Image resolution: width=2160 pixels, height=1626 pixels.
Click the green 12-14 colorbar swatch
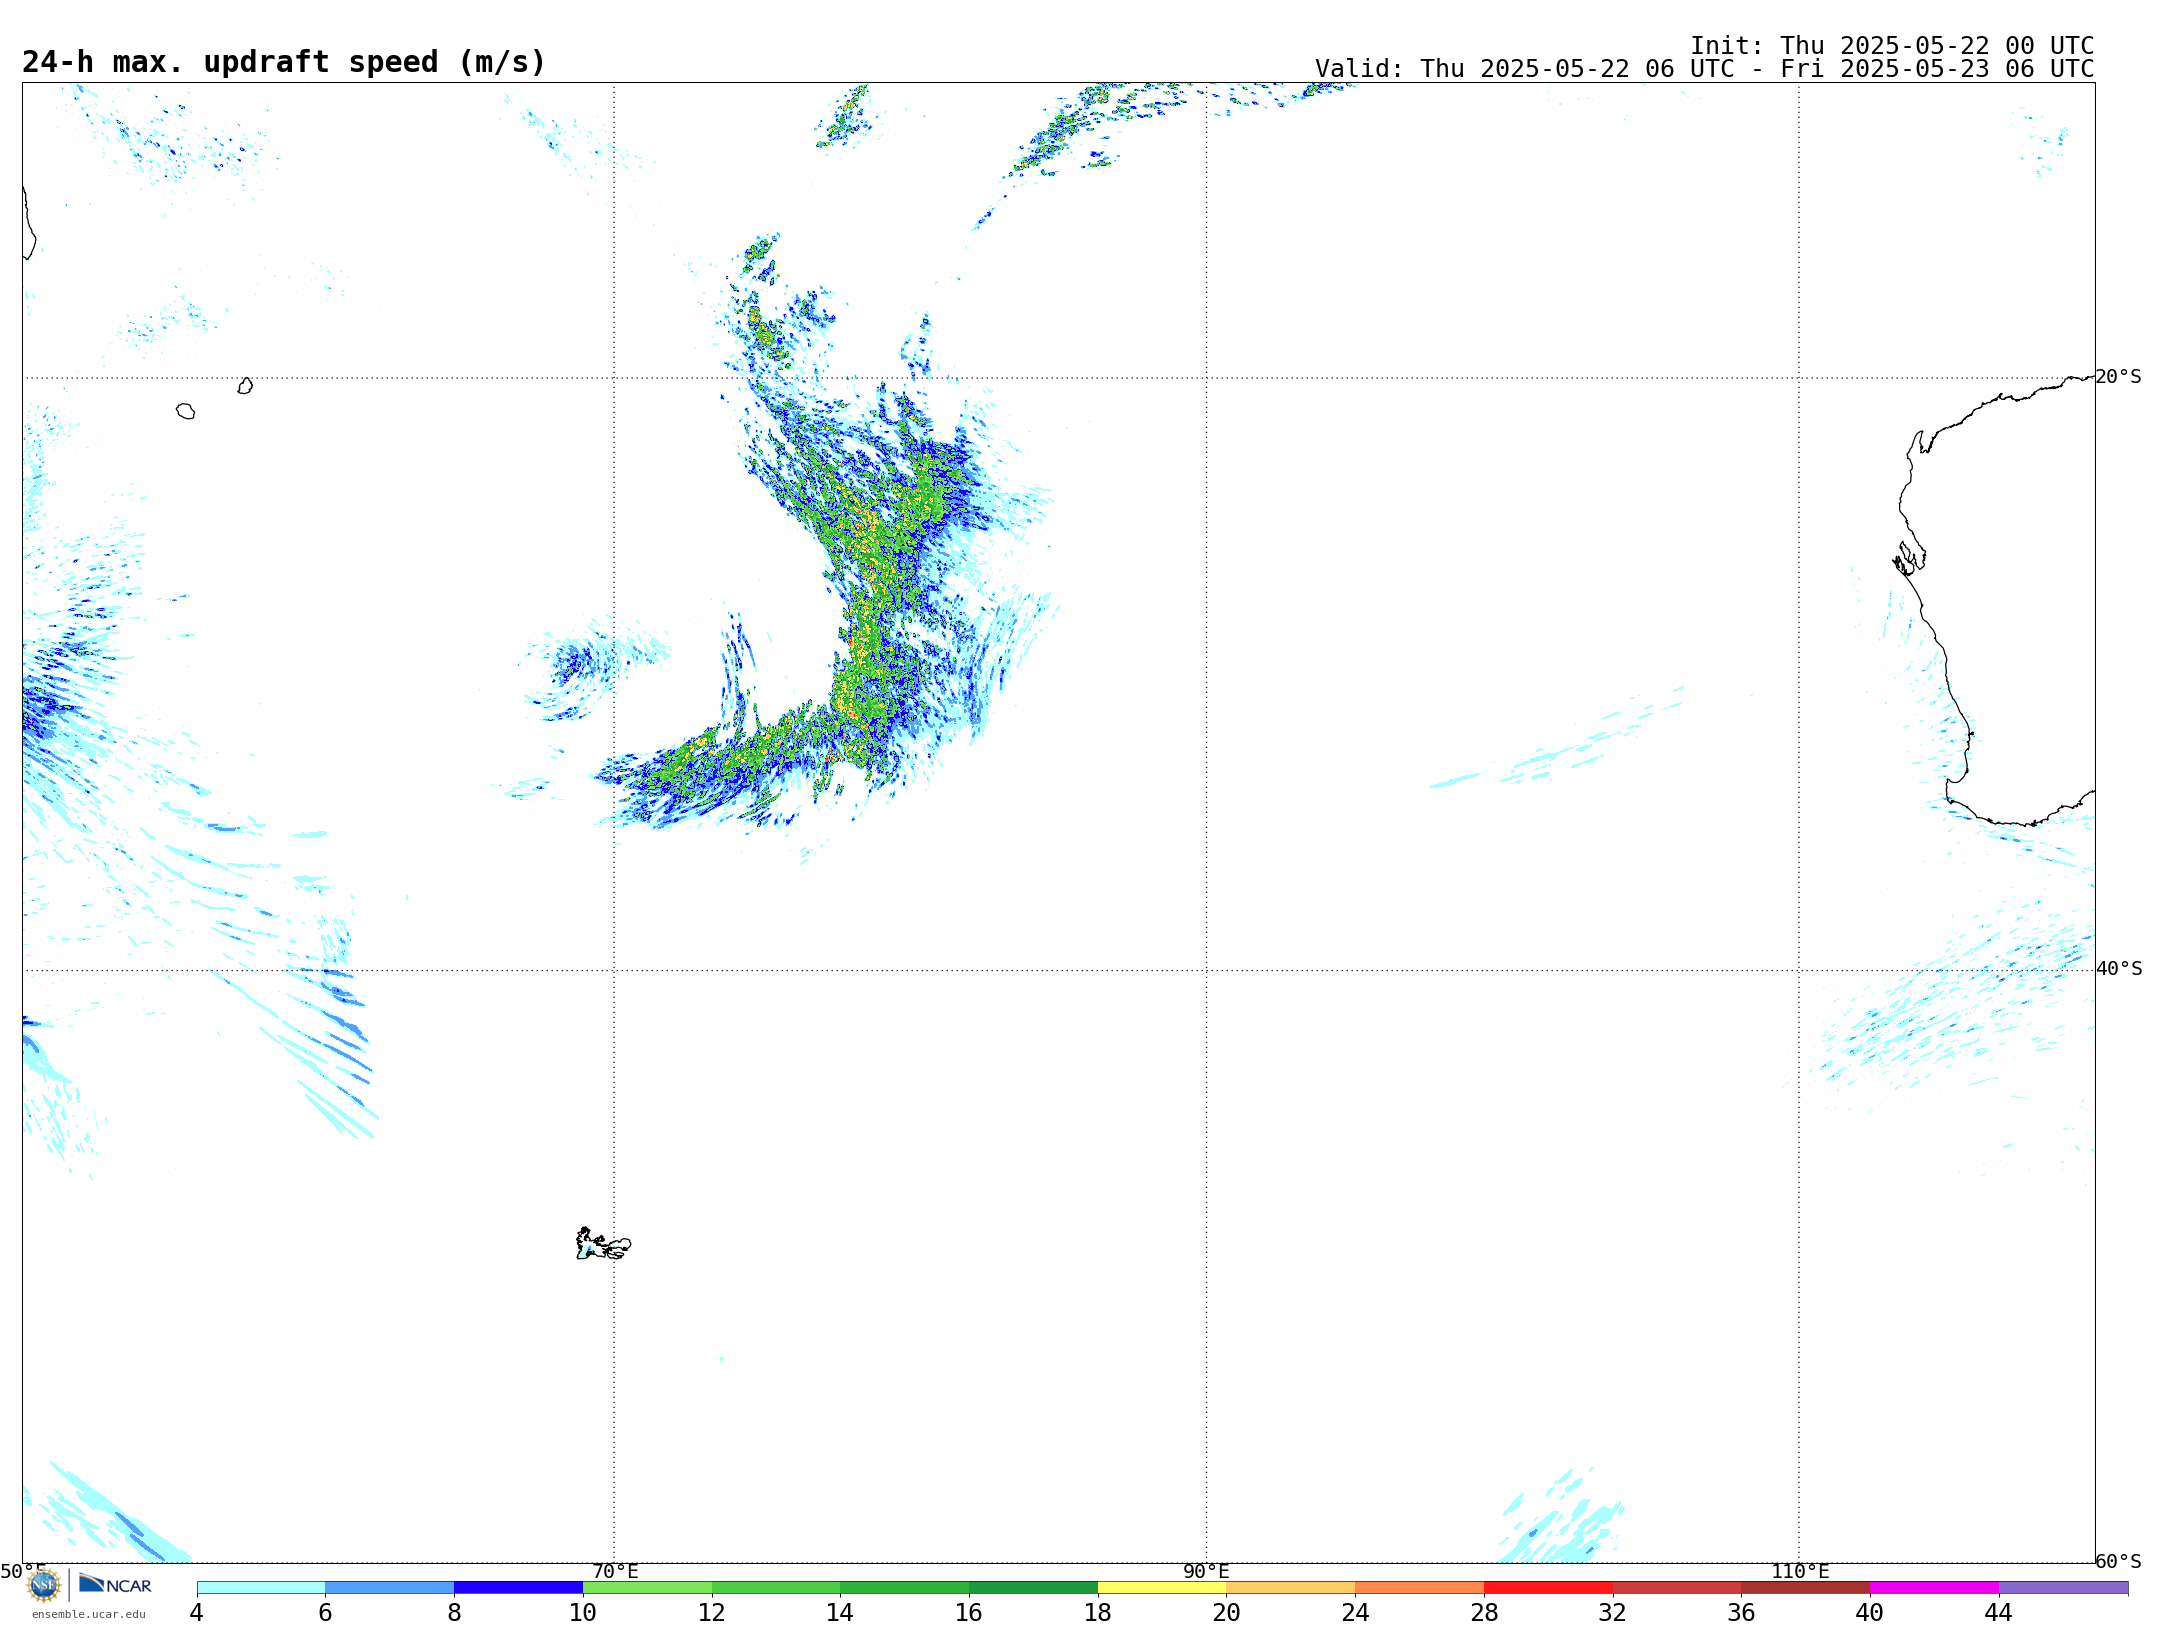776,1587
